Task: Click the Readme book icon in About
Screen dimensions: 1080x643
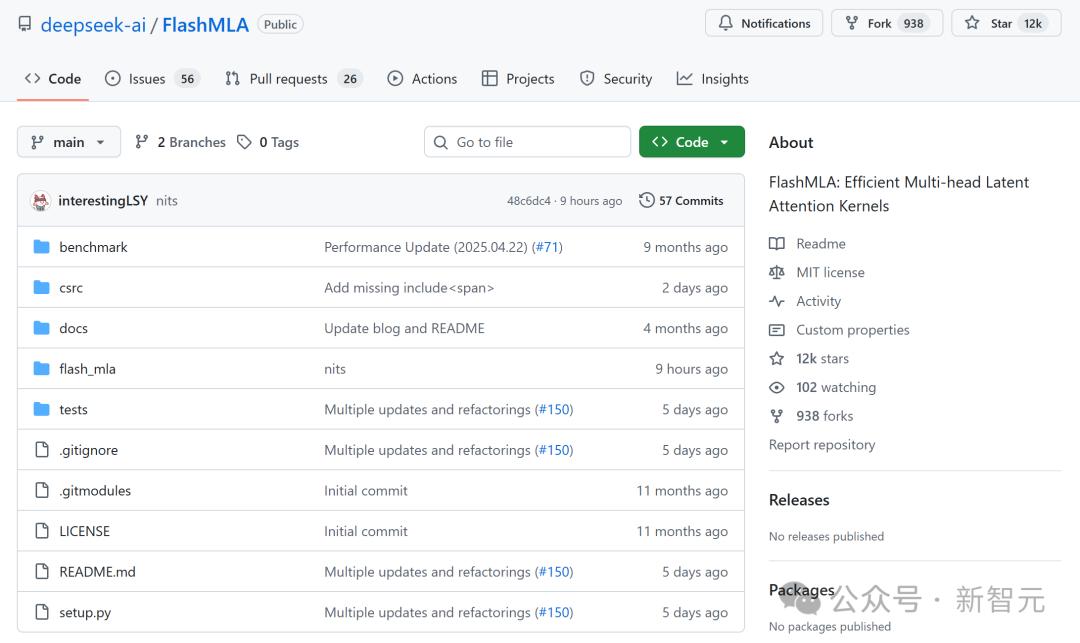Action: [777, 243]
